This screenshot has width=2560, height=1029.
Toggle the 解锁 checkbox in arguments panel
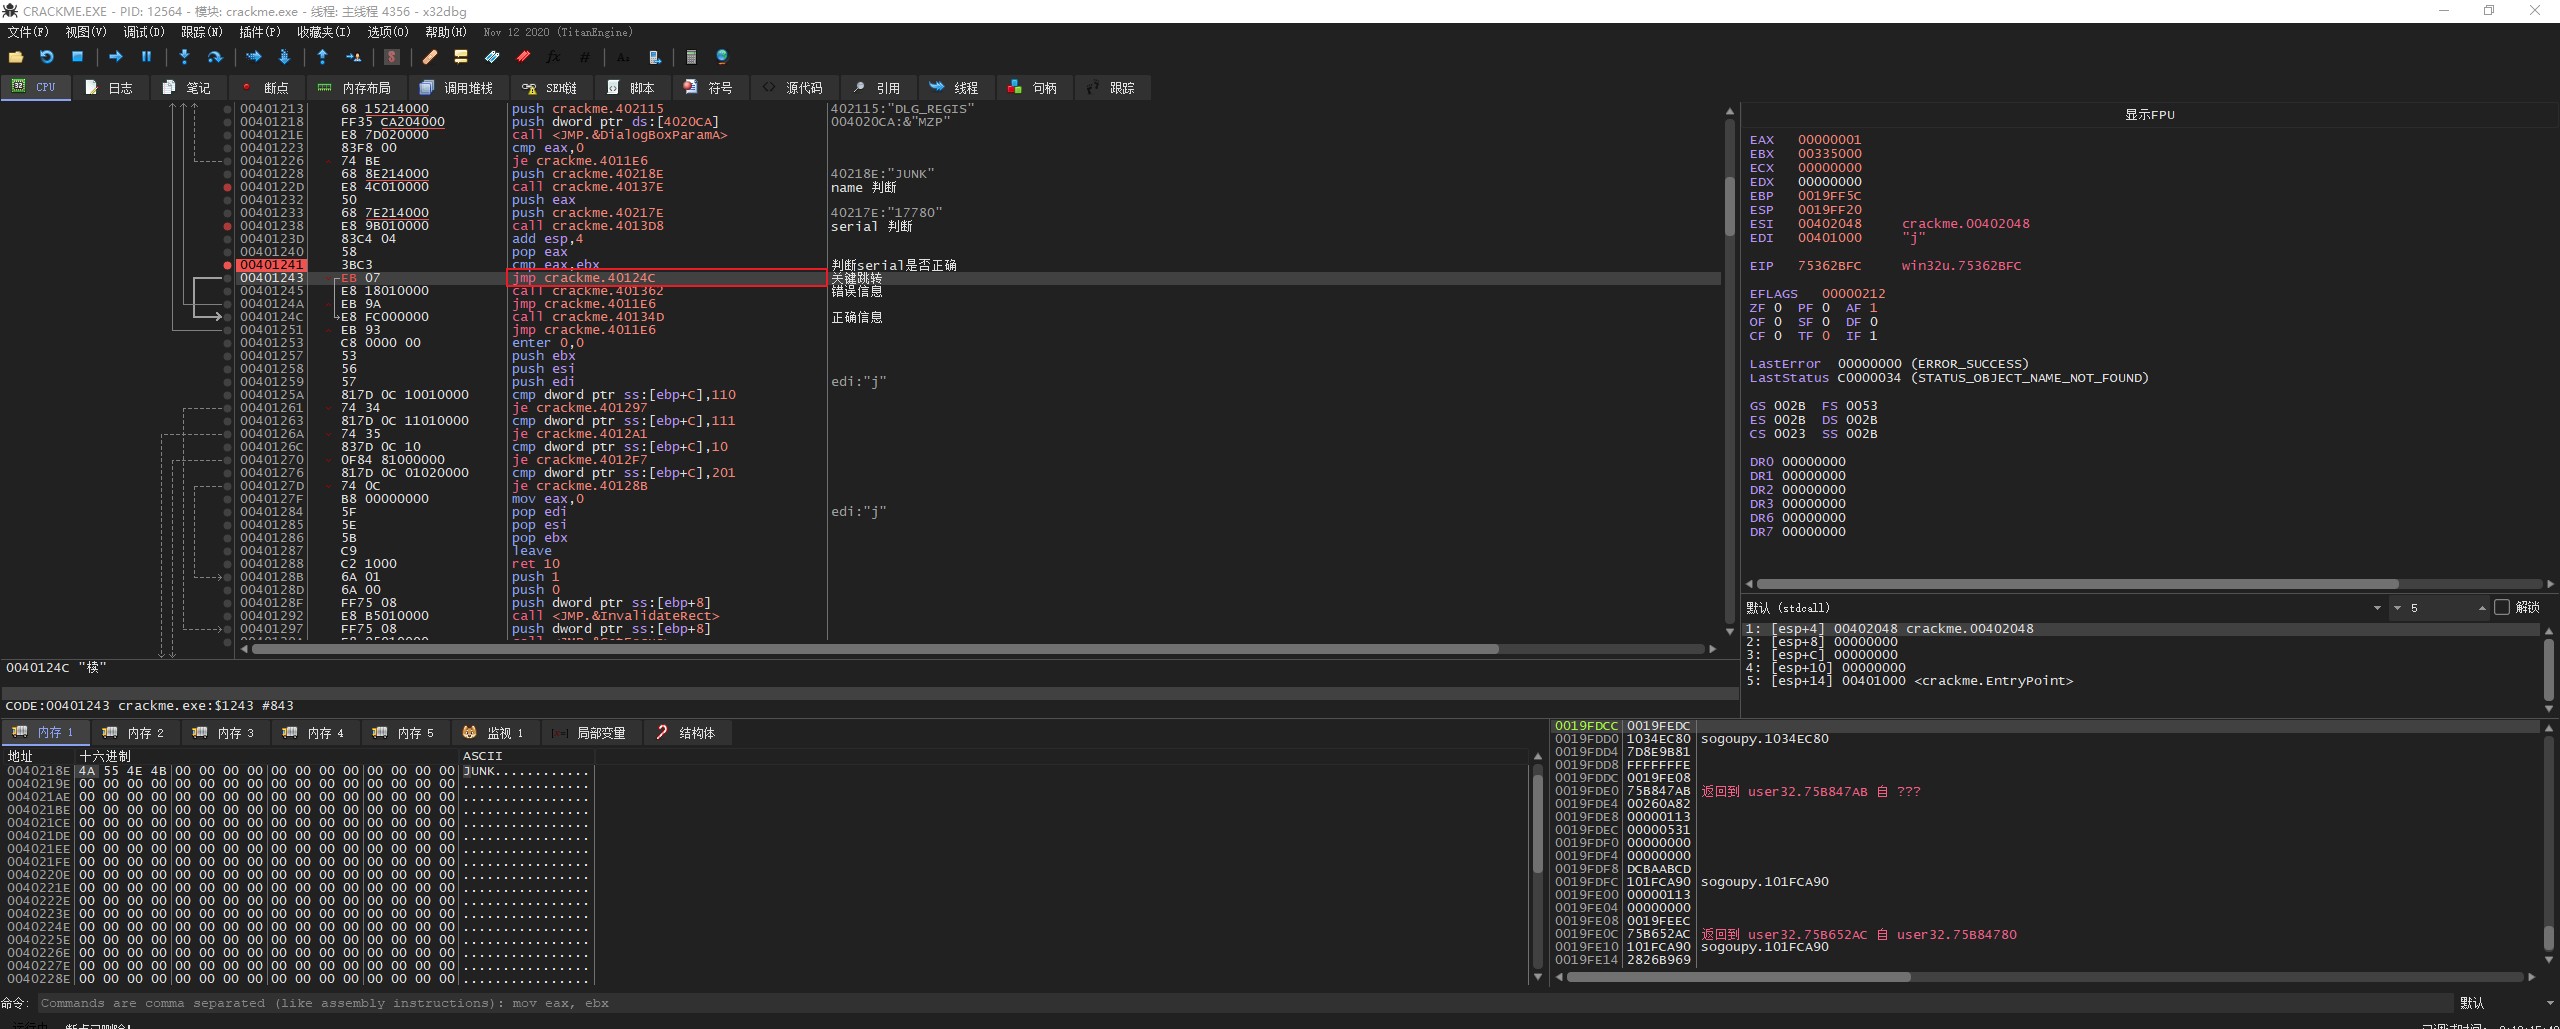click(2502, 607)
